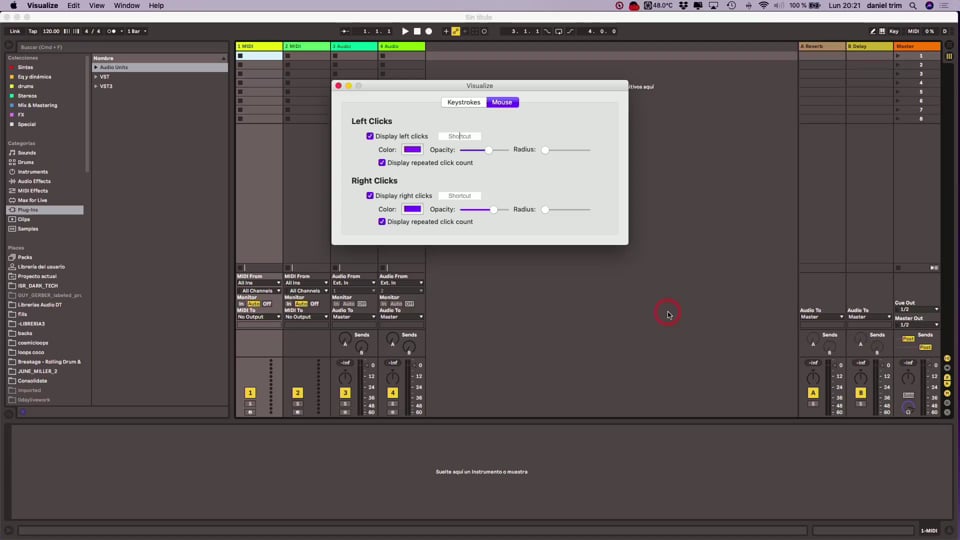Open the Master Out dropdown
Screen dimensions: 960x540
coord(917,324)
